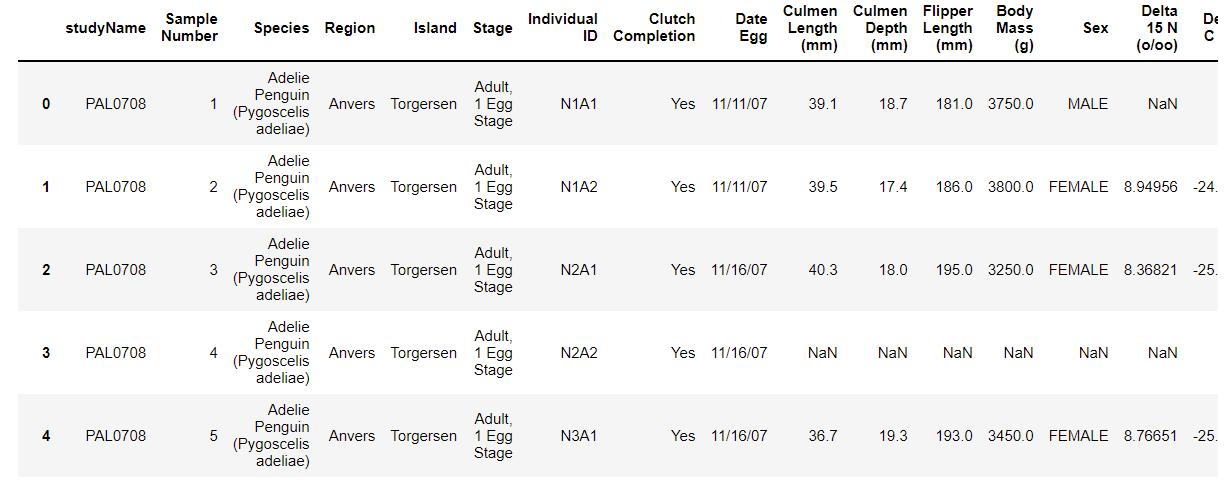The width and height of the screenshot is (1225, 480).
Task: Click the Clutch Completion column header
Action: tap(654, 28)
